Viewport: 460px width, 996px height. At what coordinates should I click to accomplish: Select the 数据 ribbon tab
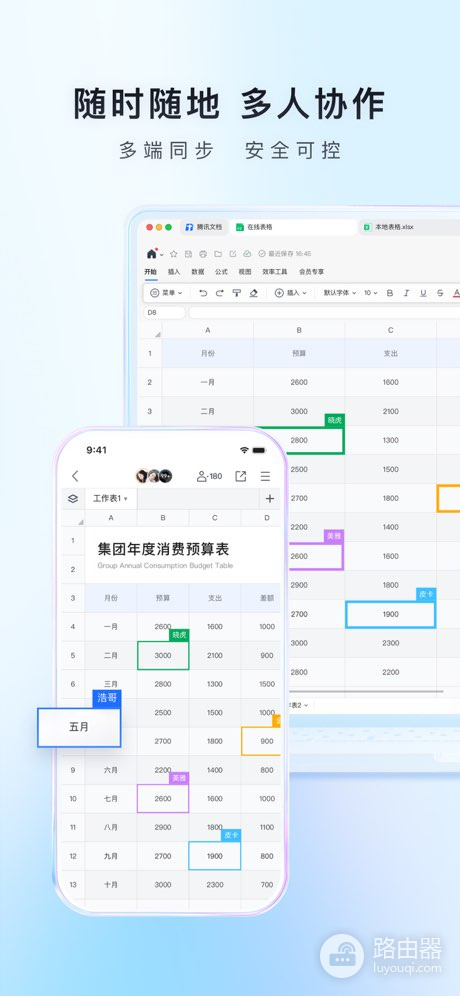coord(198,272)
